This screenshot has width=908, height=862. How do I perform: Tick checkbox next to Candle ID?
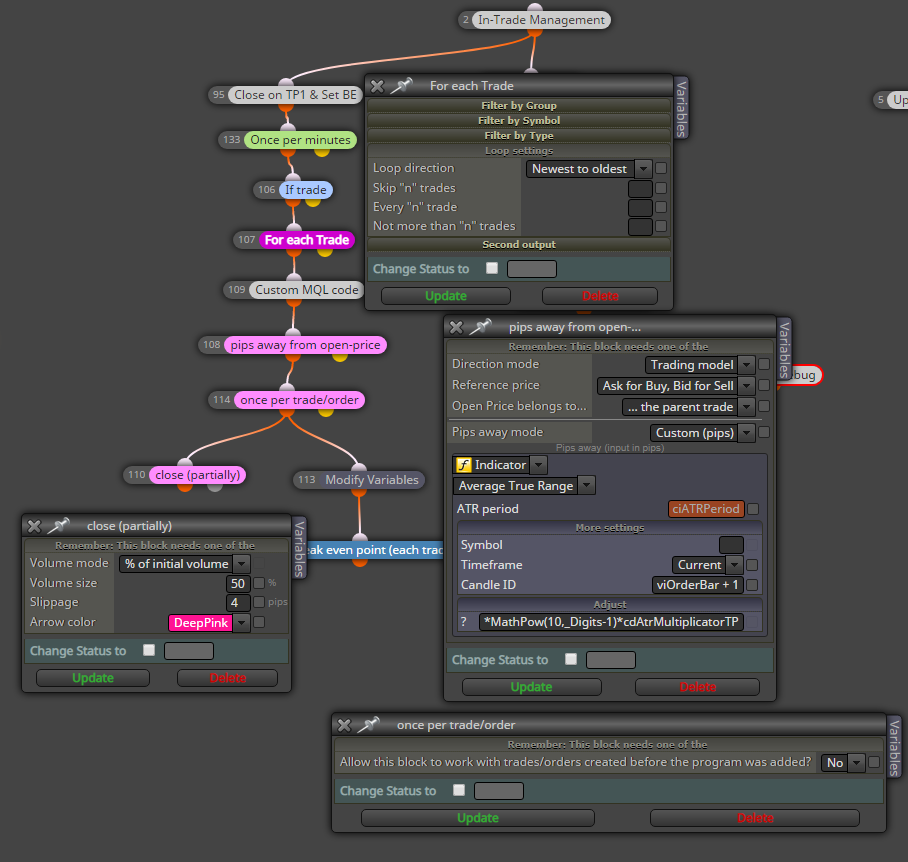coord(752,585)
